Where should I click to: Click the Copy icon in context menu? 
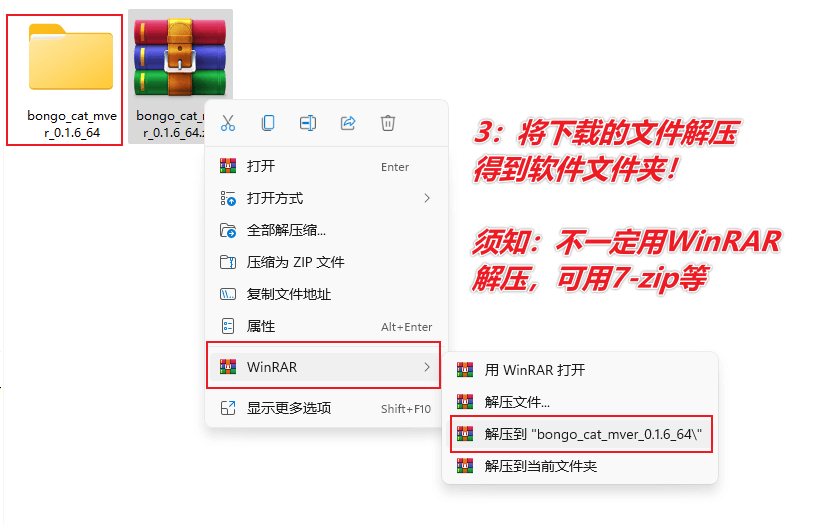(268, 123)
